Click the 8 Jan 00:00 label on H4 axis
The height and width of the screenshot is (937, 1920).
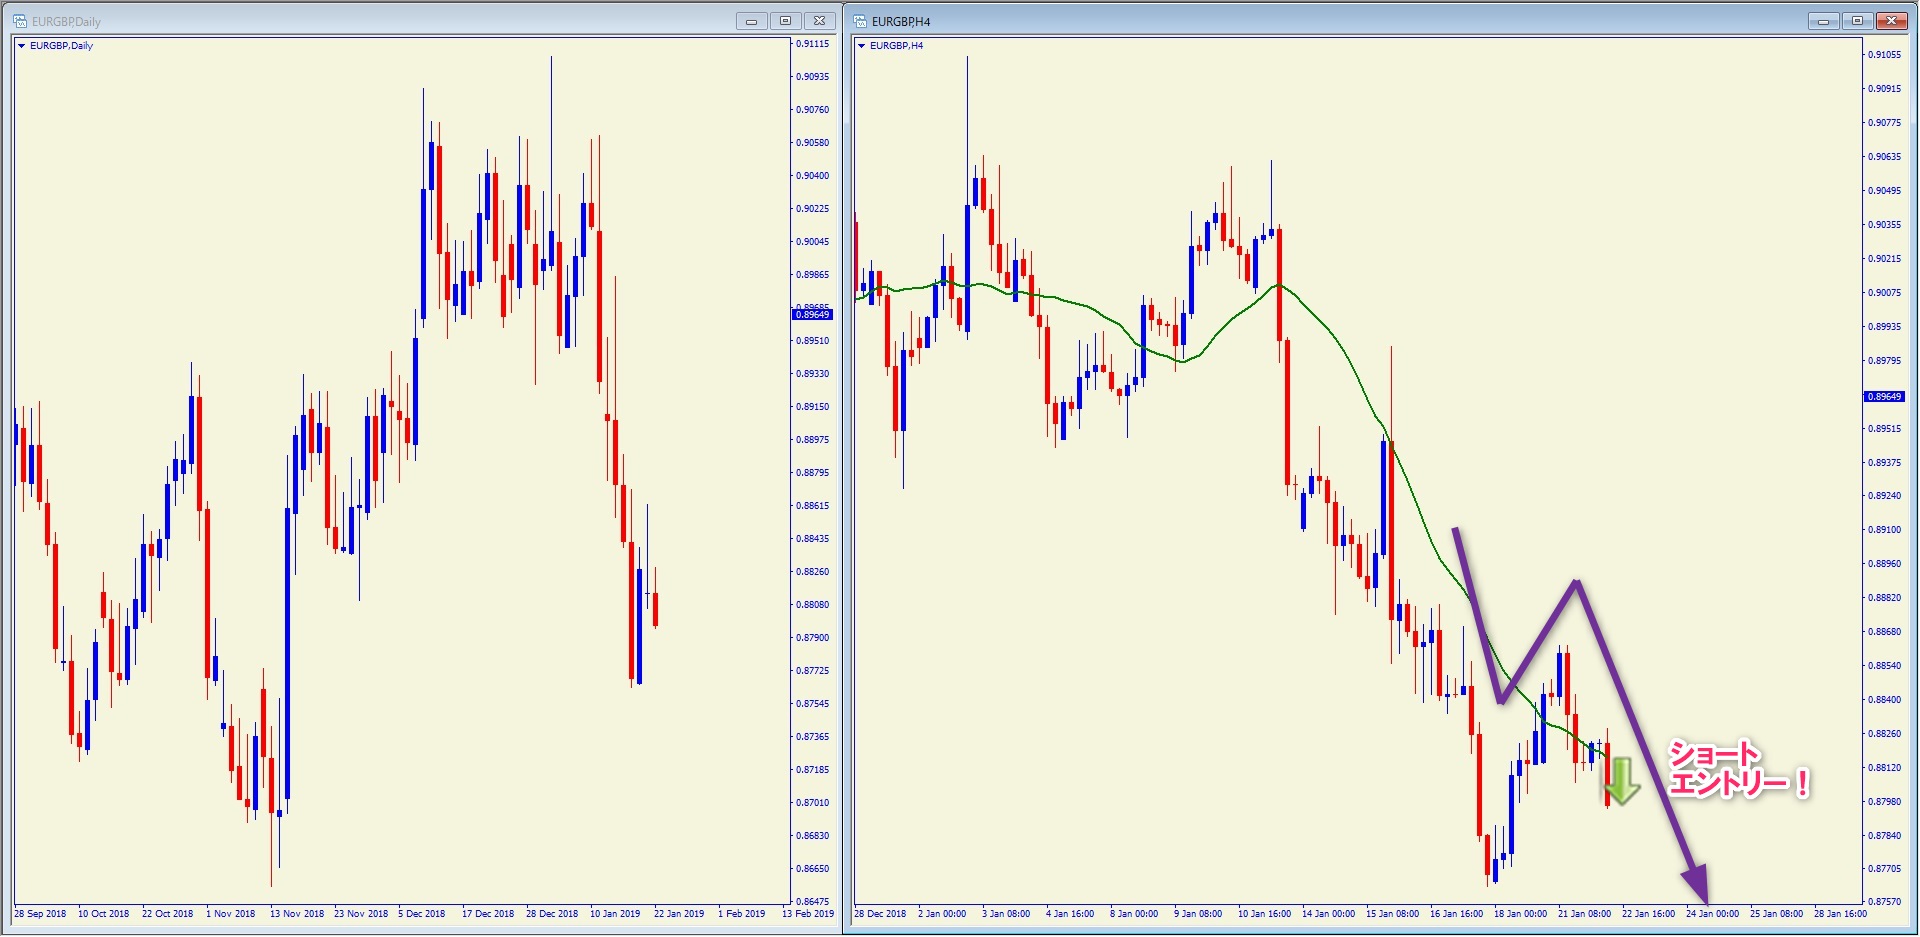[x=1134, y=914]
